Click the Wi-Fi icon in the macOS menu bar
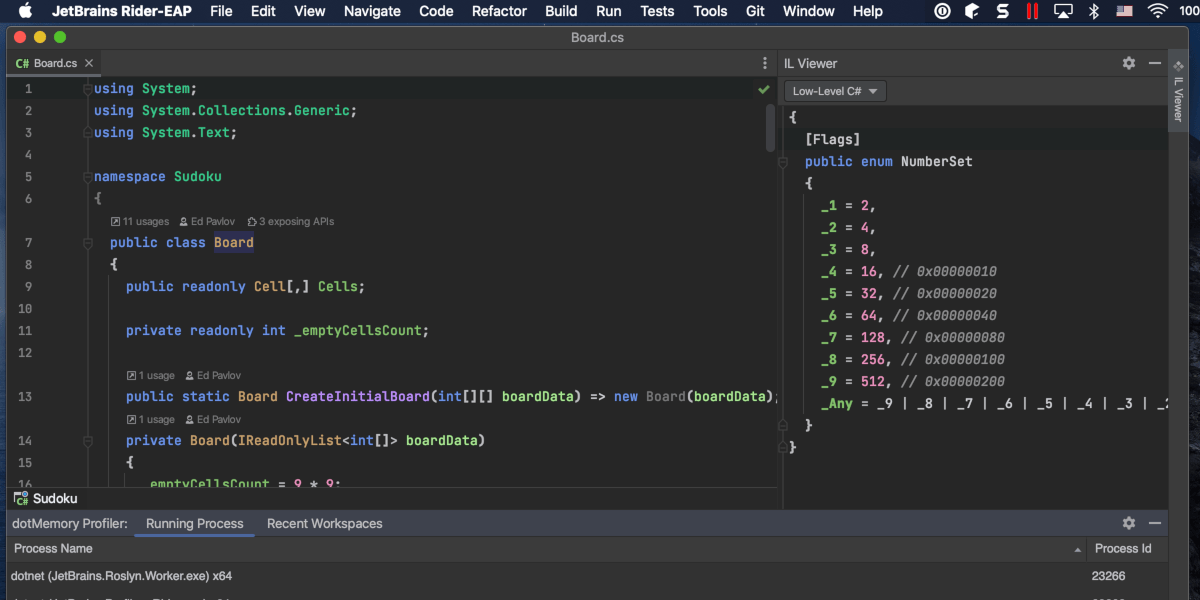 [x=1157, y=11]
